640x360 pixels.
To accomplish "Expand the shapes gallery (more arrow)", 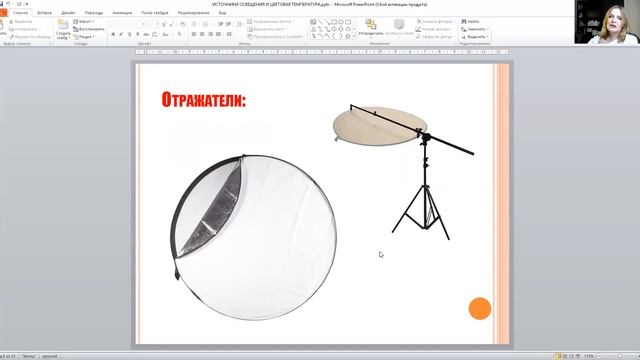I will point(354,36).
